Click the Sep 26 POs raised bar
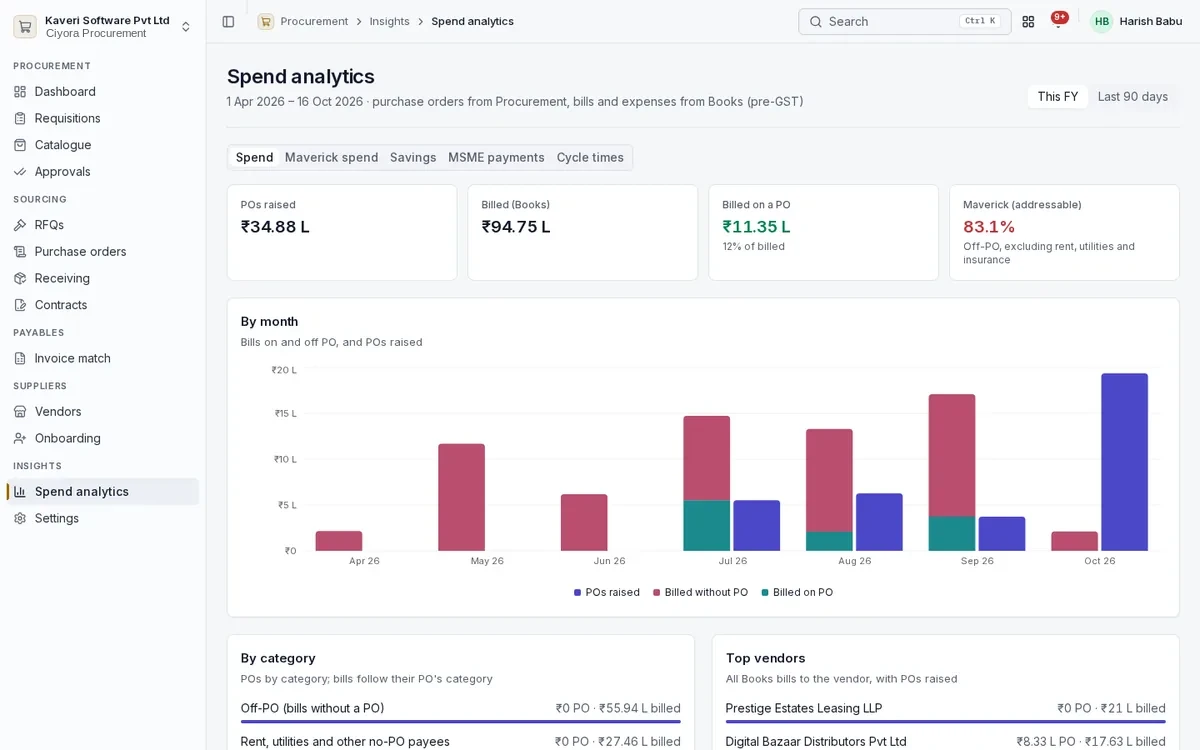Viewport: 1200px width, 750px height. pos(1002,534)
